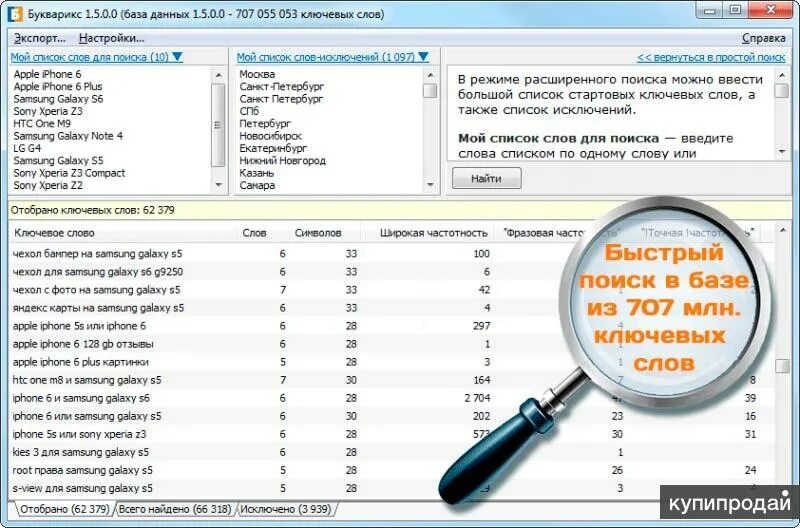Select 'Екатеринбург' in exclusions list

[x=273, y=148]
